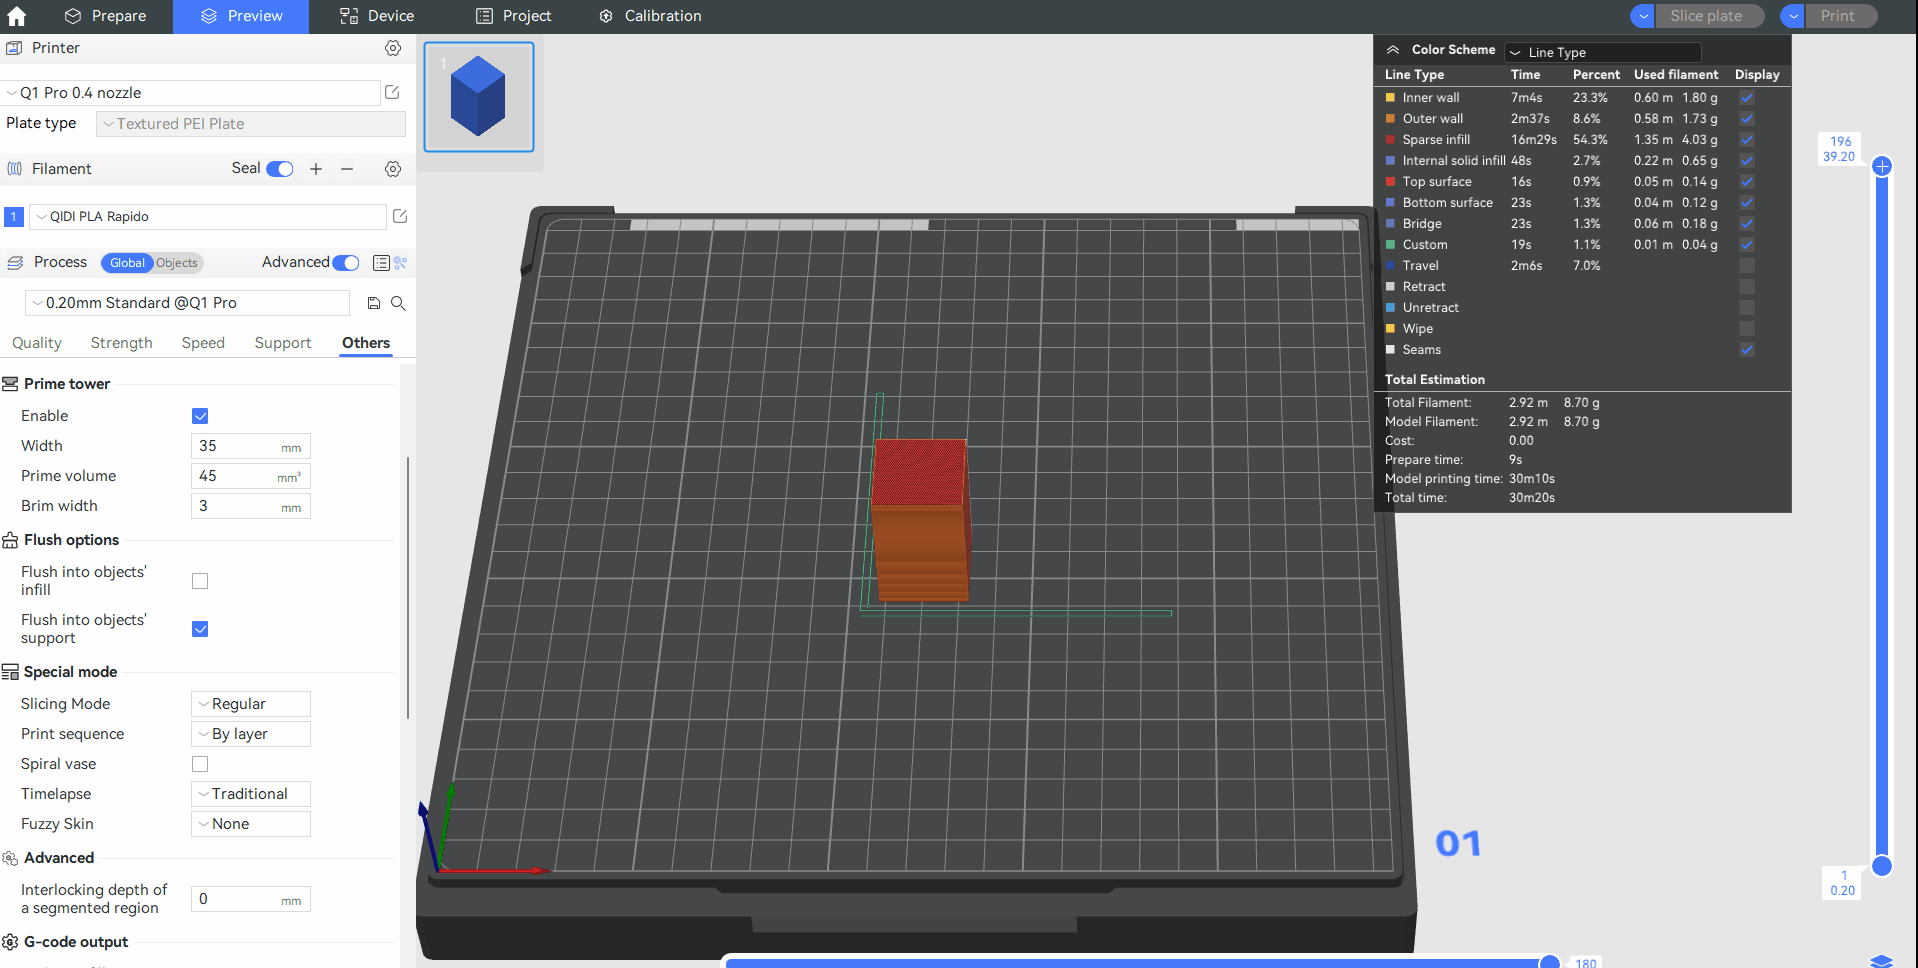Open the Calibration tab
This screenshot has height=968, width=1918.
650,16
